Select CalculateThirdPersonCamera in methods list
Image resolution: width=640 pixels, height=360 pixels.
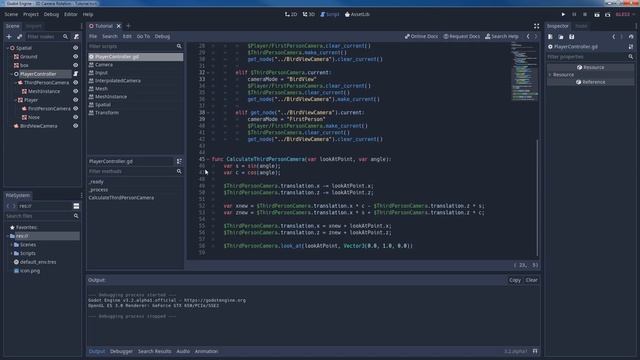pyautogui.click(x=121, y=198)
